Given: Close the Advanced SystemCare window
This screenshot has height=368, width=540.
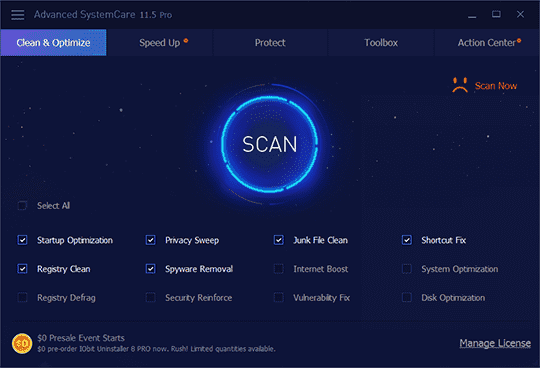Looking at the screenshot, I should (x=520, y=14).
